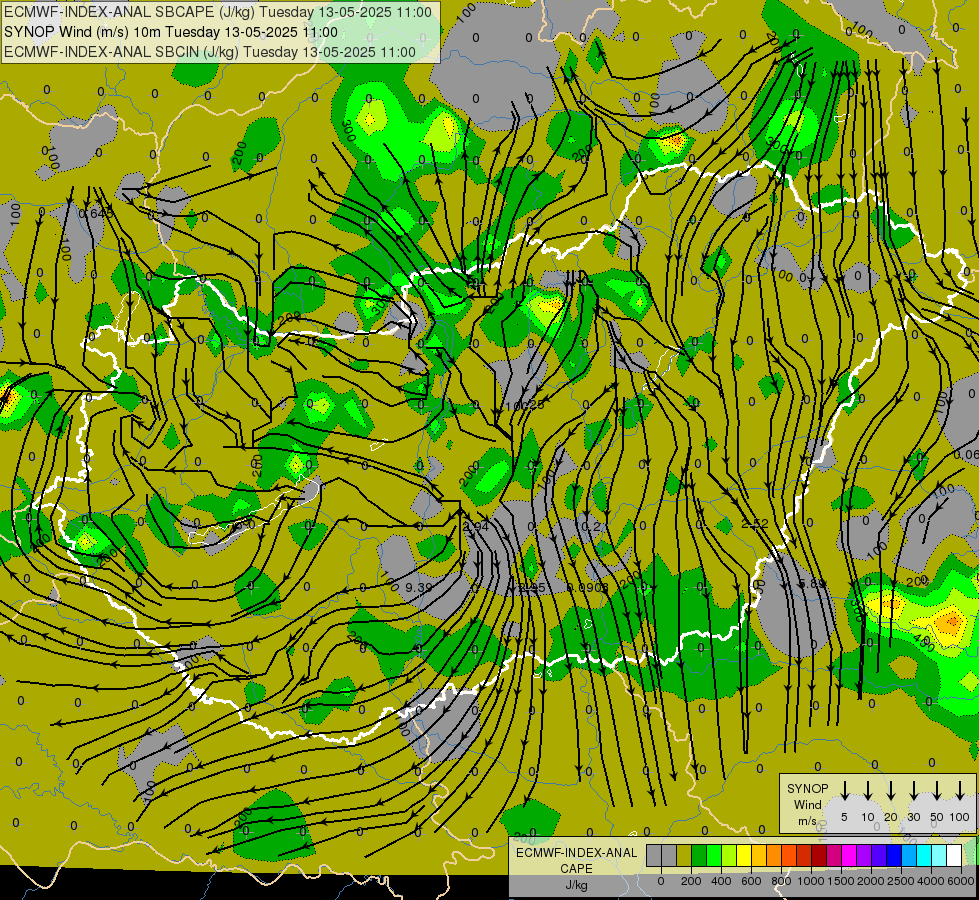
Task: Pick the white CAPE legend swatch
Action: coord(955,856)
